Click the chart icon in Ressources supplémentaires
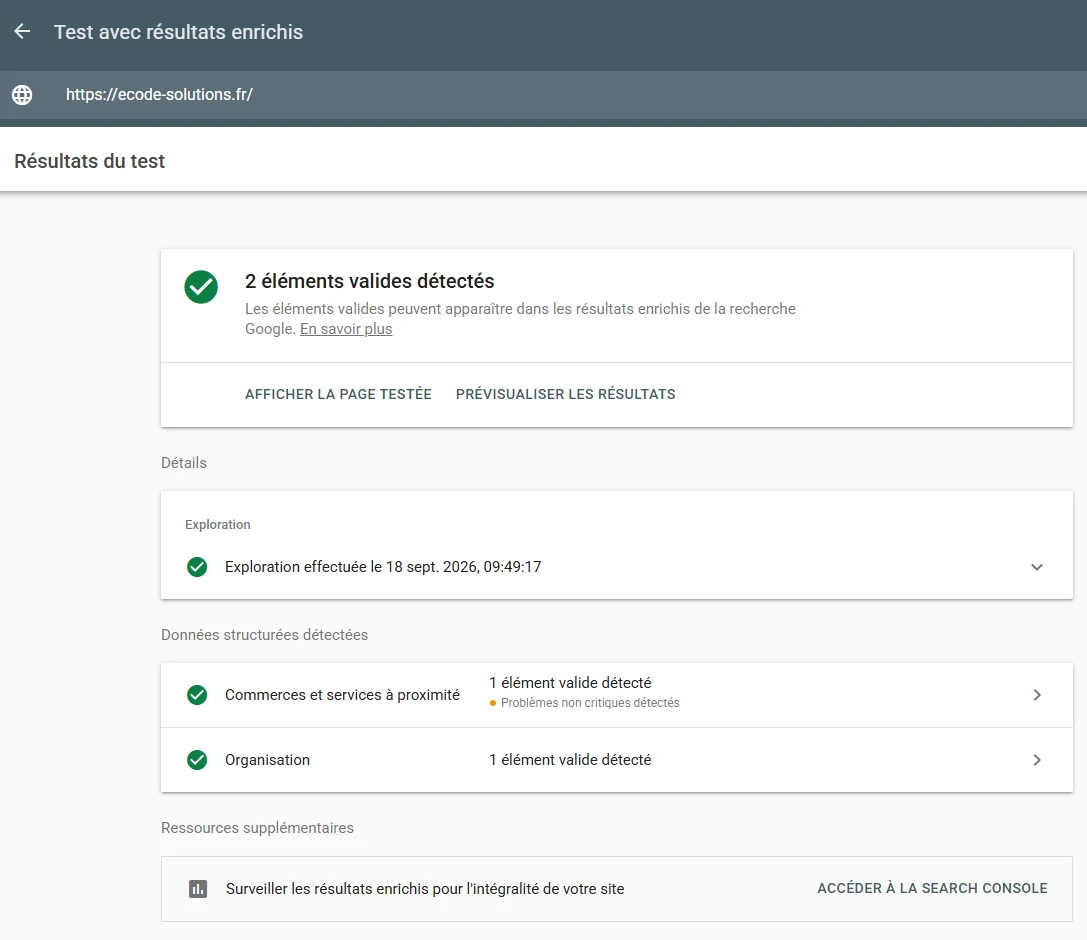Screen dimensions: 1087x940 (198, 889)
